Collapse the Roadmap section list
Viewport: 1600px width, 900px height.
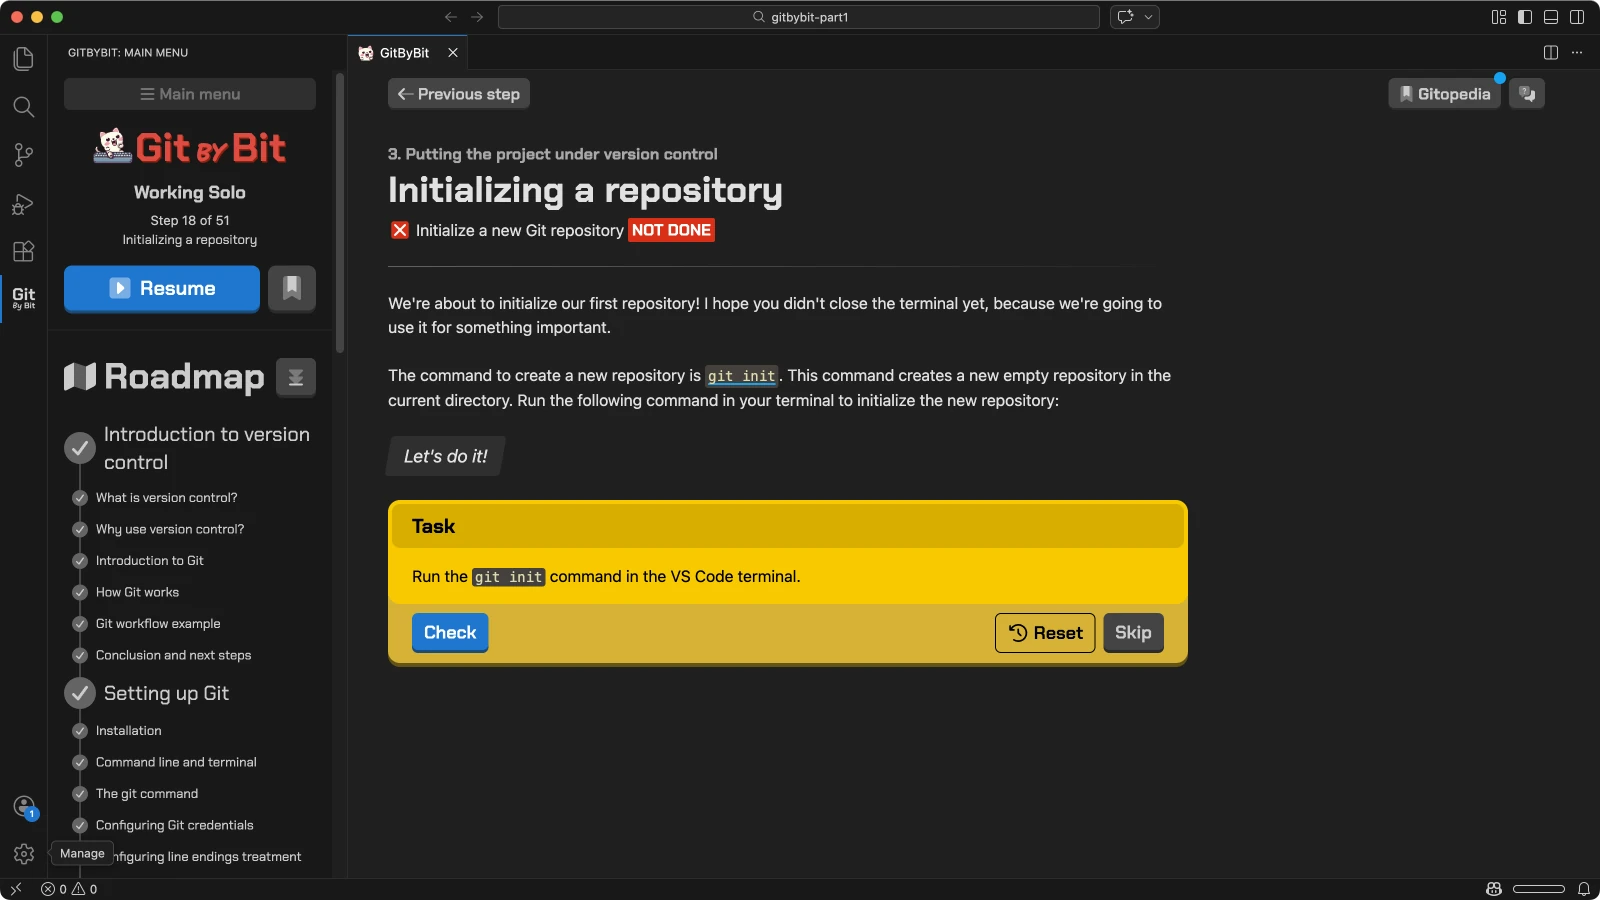(x=296, y=377)
